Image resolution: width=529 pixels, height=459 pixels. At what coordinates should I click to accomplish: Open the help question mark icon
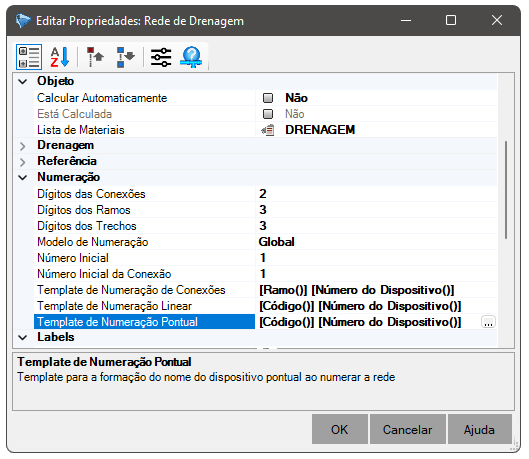pyautogui.click(x=191, y=57)
